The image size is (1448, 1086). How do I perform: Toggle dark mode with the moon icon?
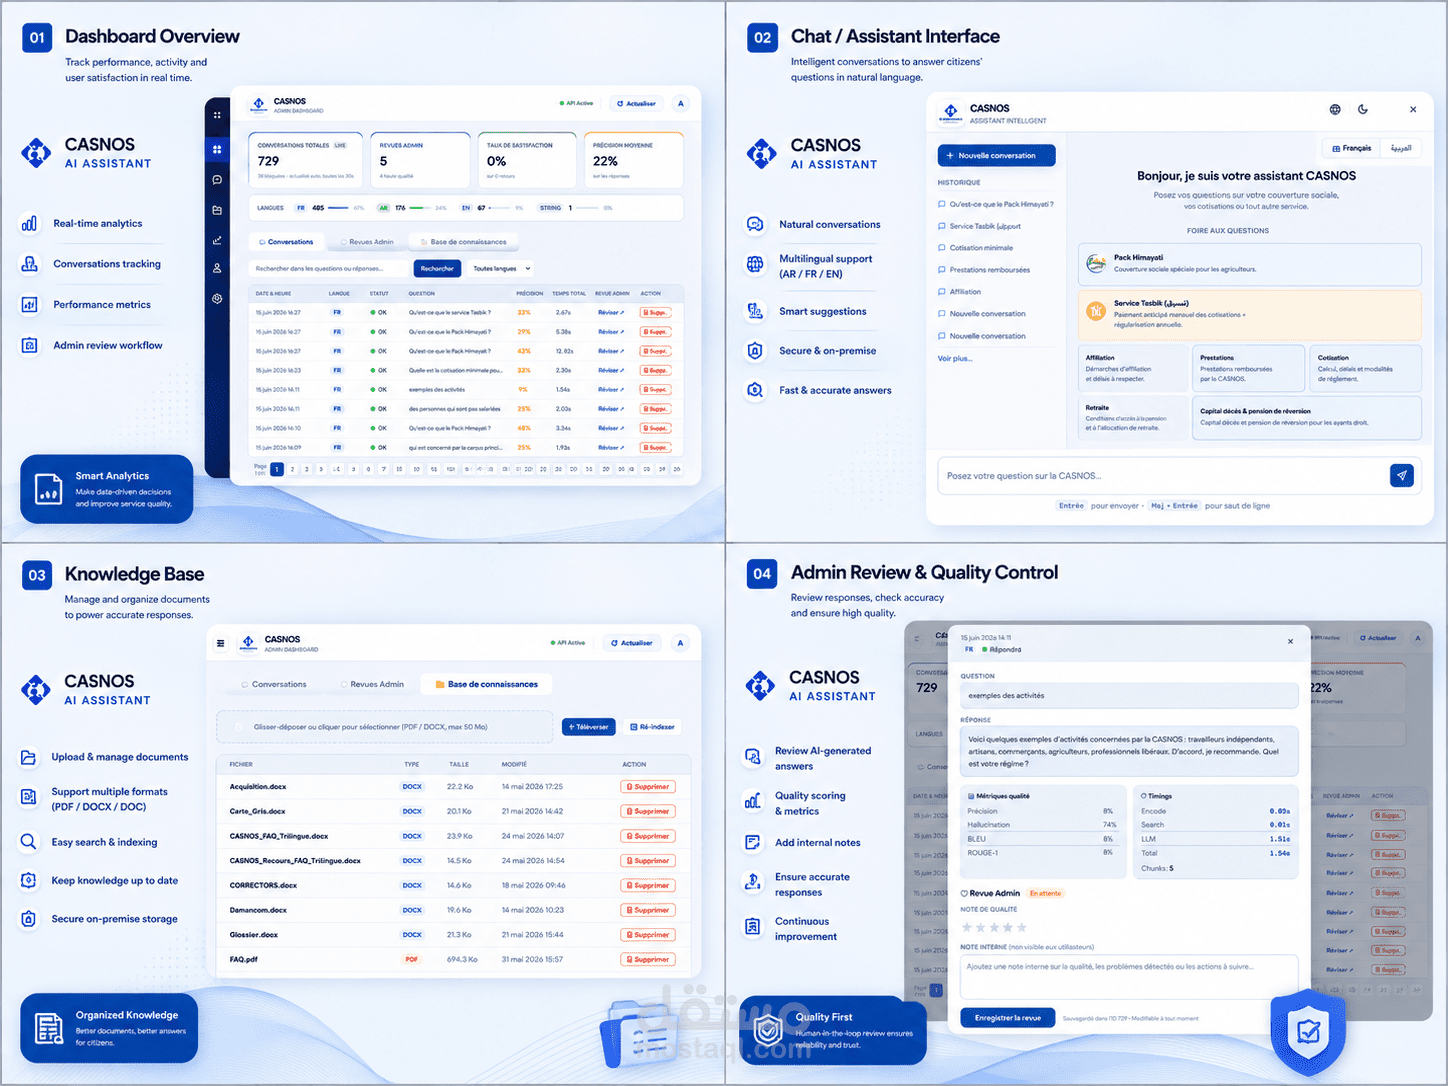[1363, 109]
